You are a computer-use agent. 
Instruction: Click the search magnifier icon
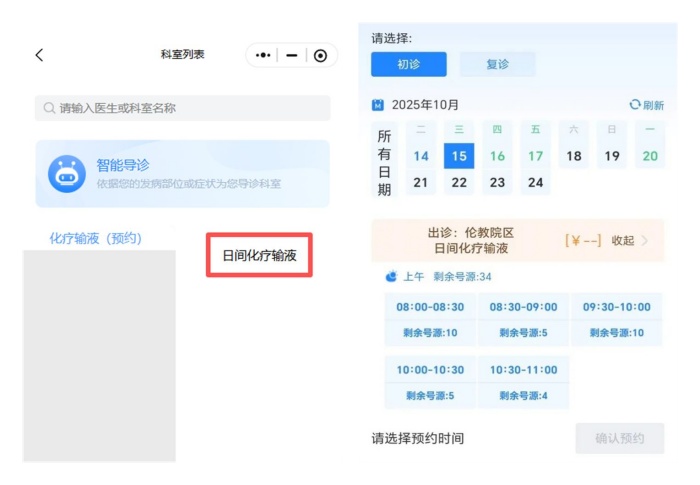49,108
